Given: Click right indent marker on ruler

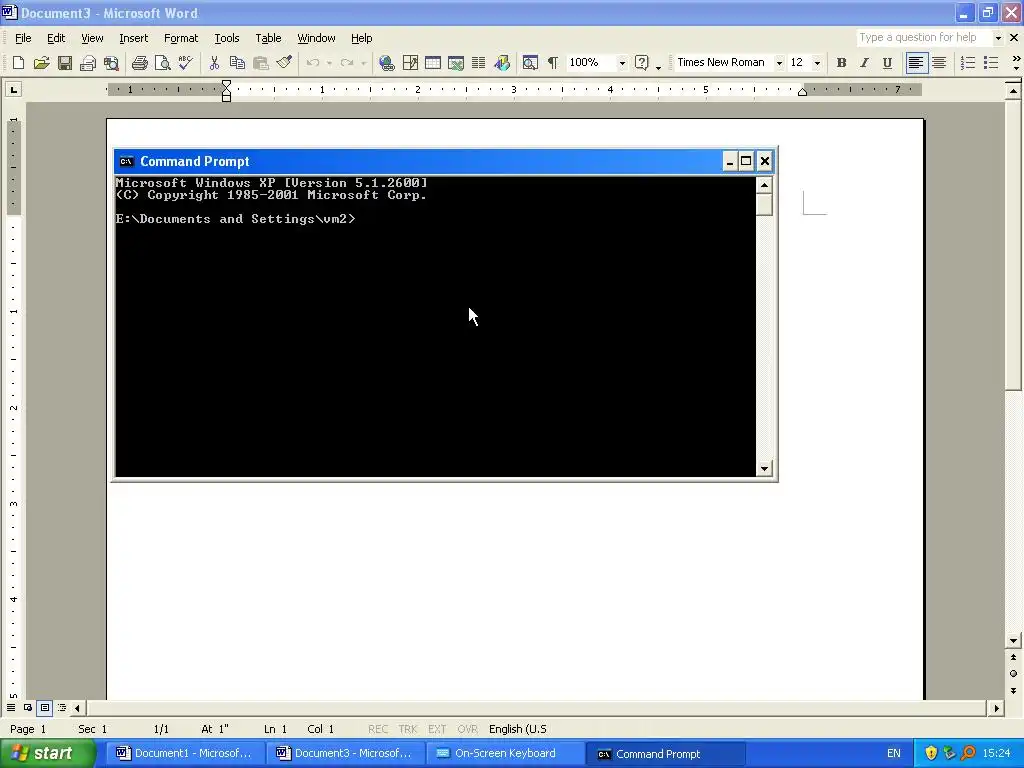Looking at the screenshot, I should coord(803,92).
